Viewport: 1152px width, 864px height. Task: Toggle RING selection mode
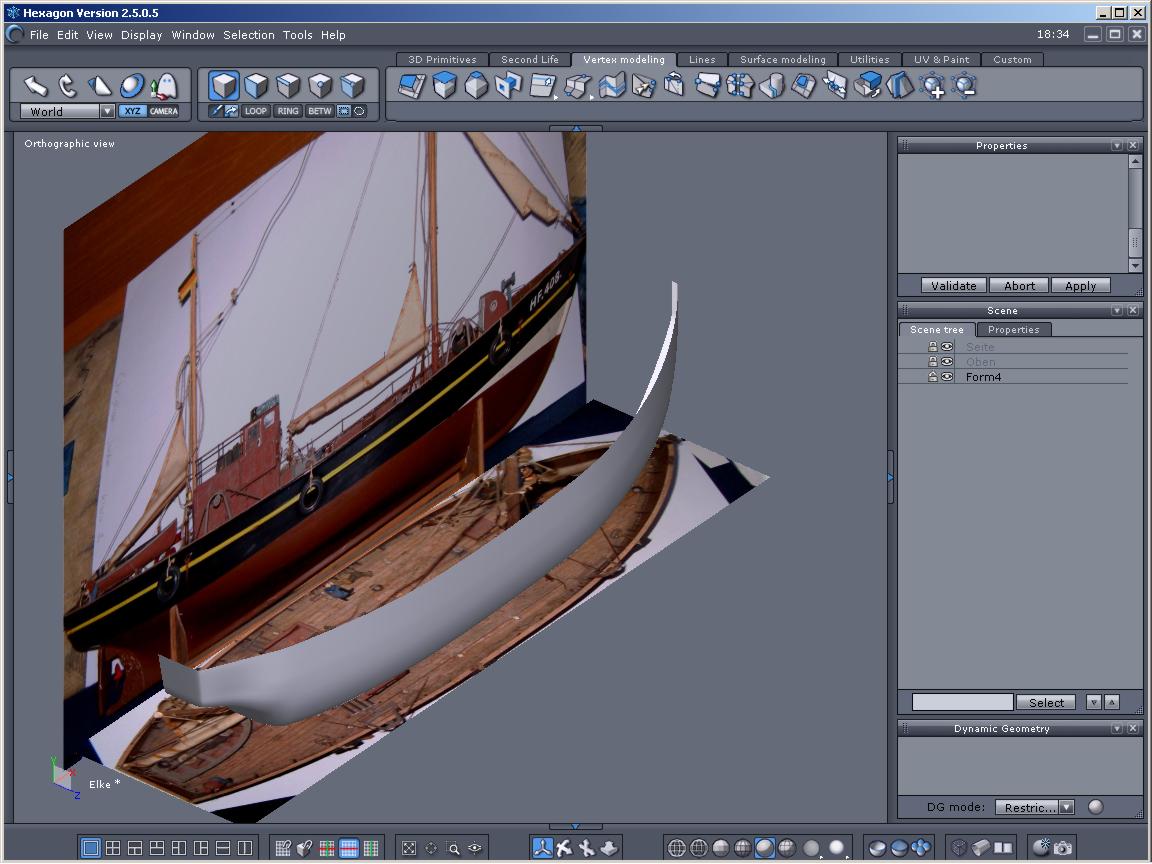288,111
